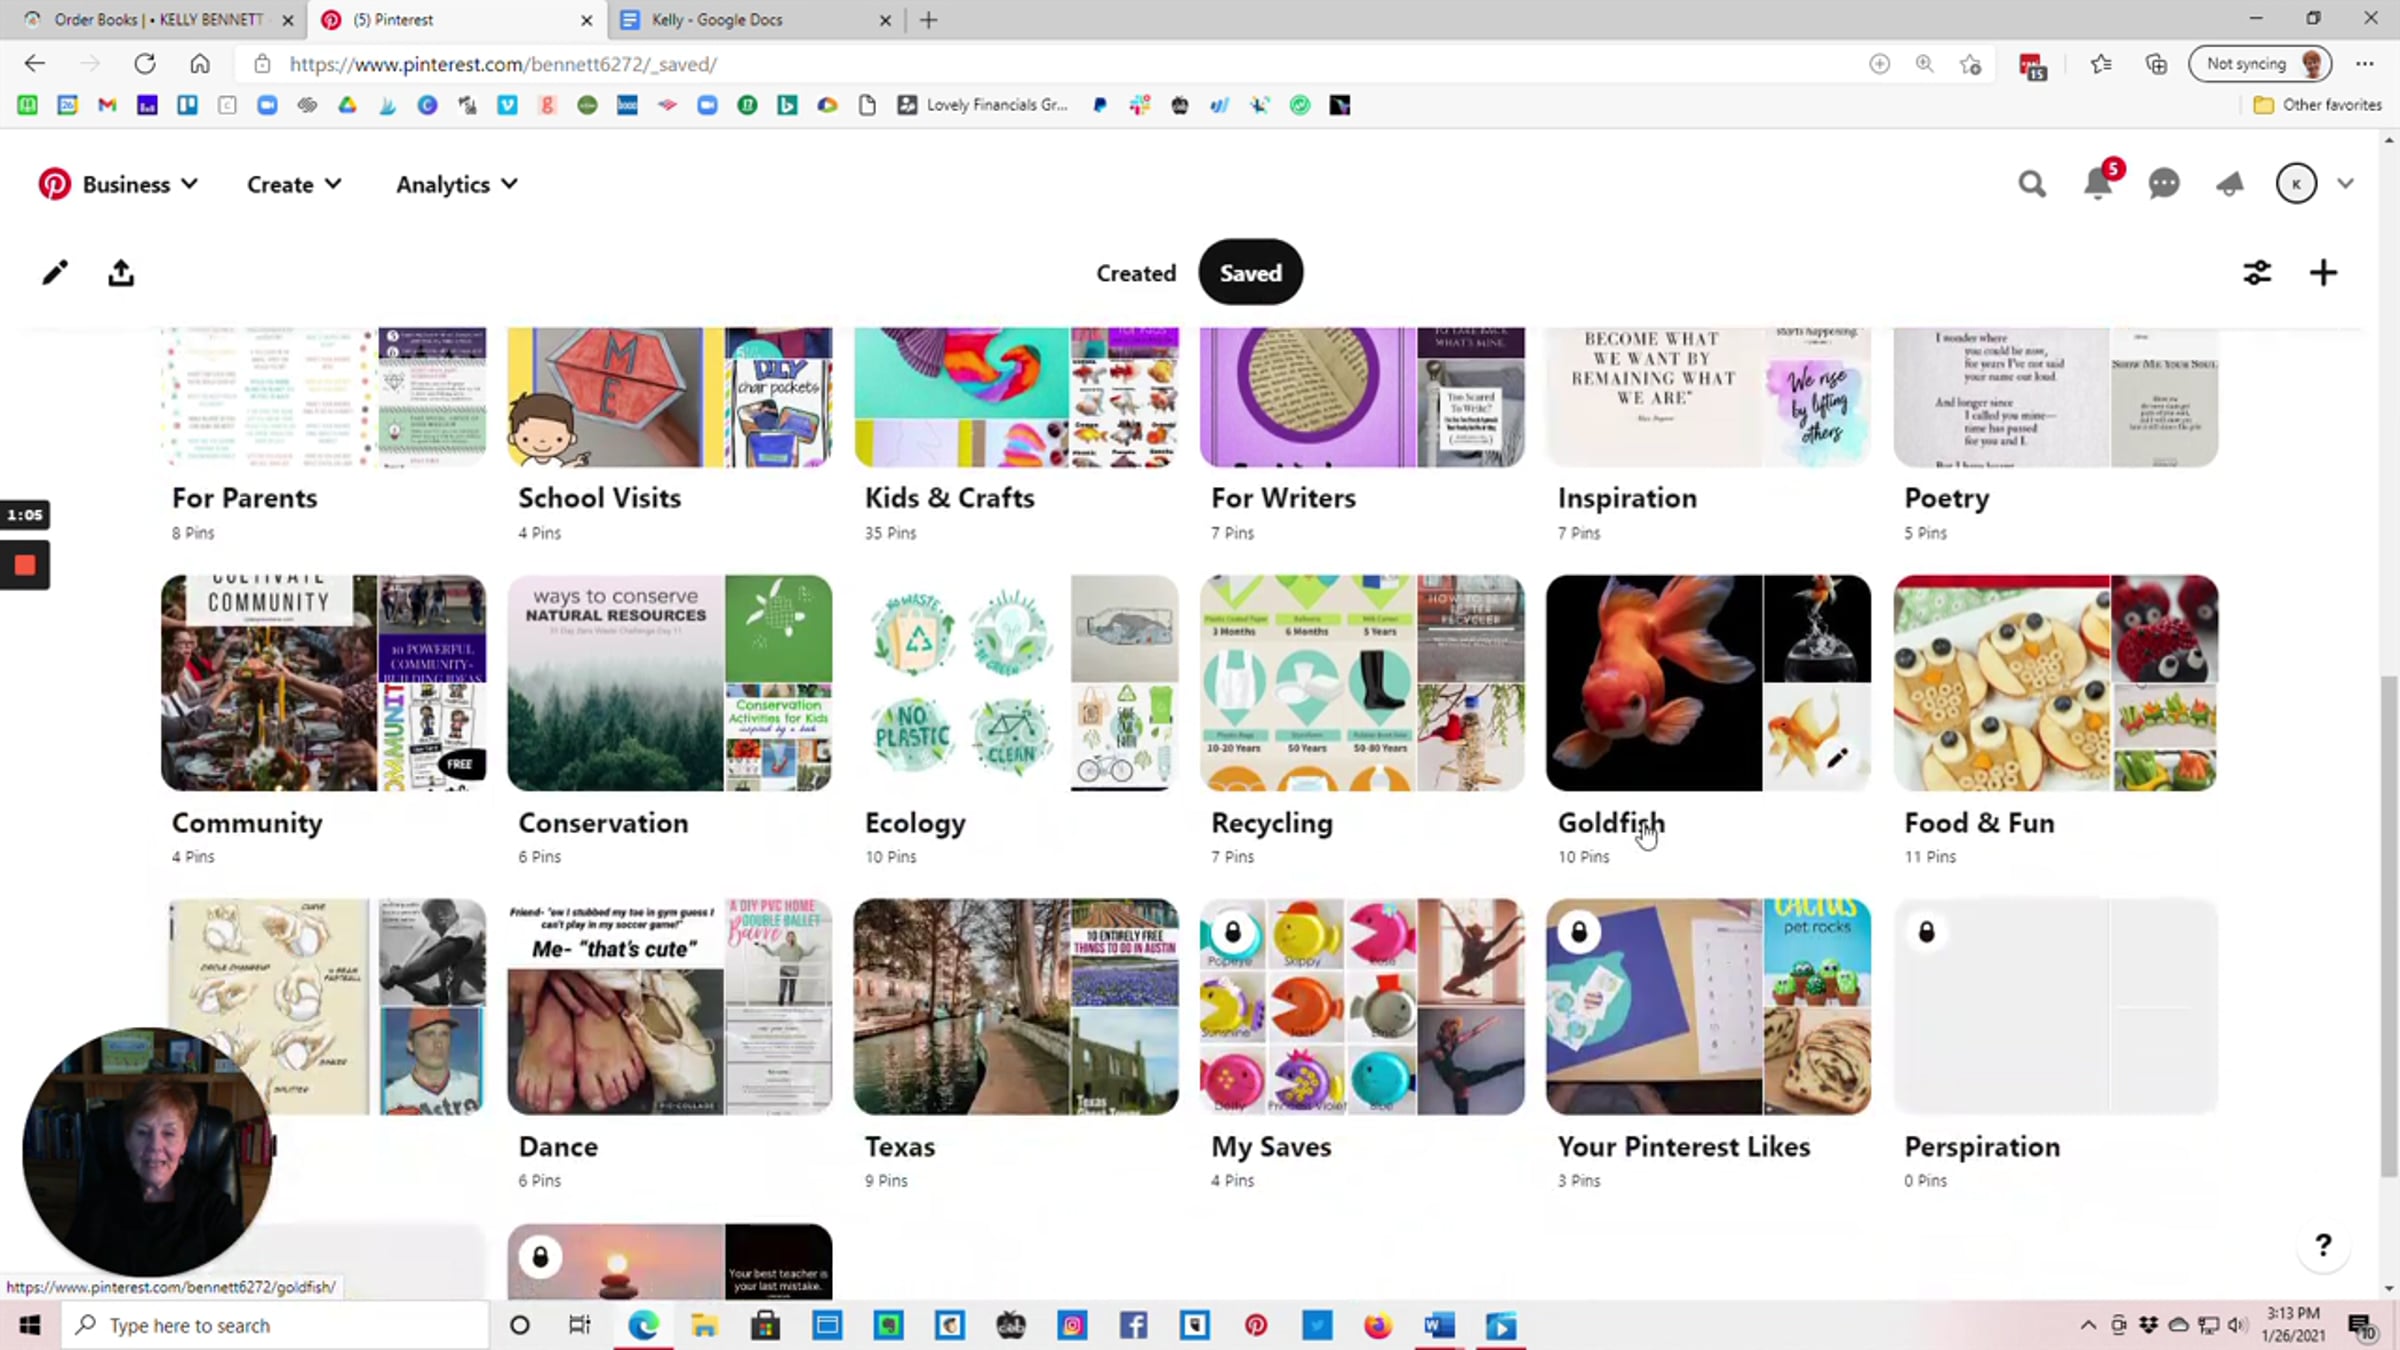The height and width of the screenshot is (1350, 2400).
Task: Open the help question mark button
Action: [2323, 1245]
